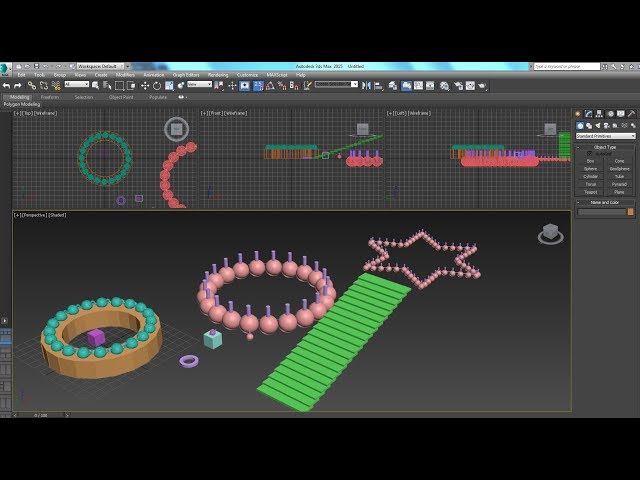Screen dimensions: 640x480
Task: Click the Redo arrow in main toolbar
Action: (18, 86)
